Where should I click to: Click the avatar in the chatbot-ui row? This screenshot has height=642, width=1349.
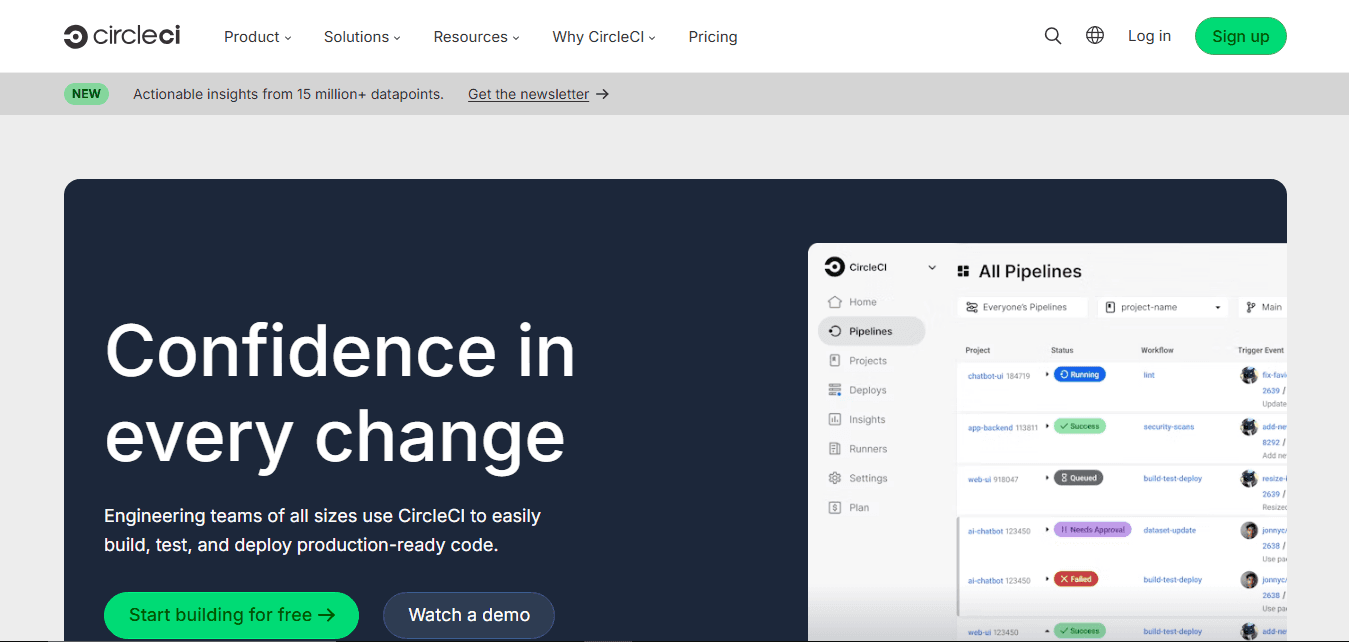(x=1249, y=375)
